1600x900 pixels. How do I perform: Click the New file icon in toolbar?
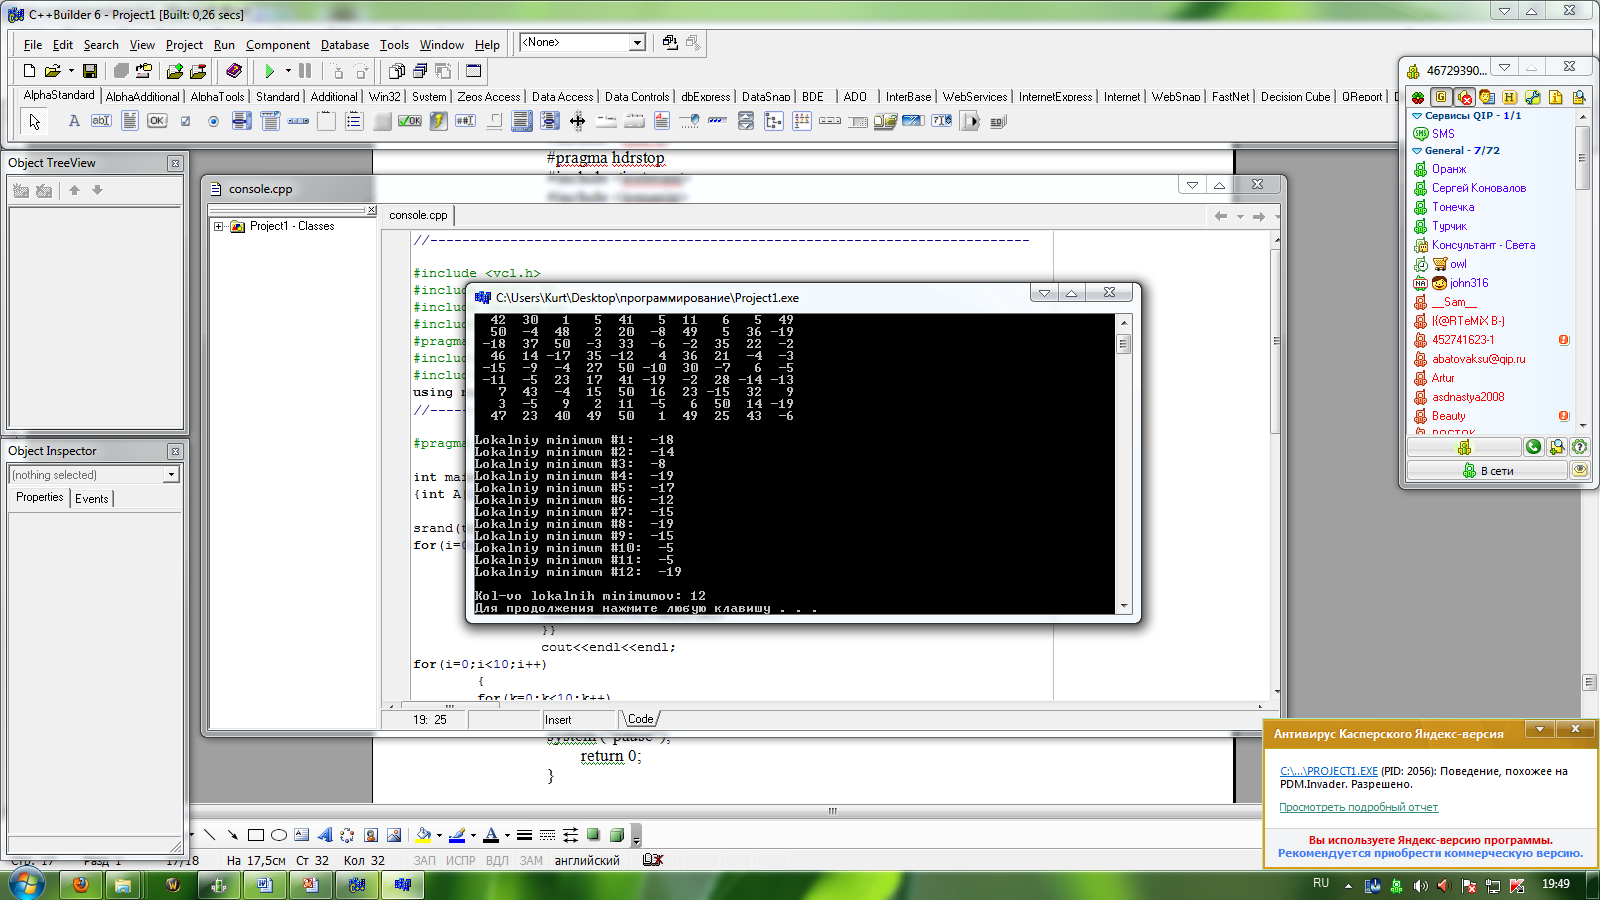(x=29, y=71)
